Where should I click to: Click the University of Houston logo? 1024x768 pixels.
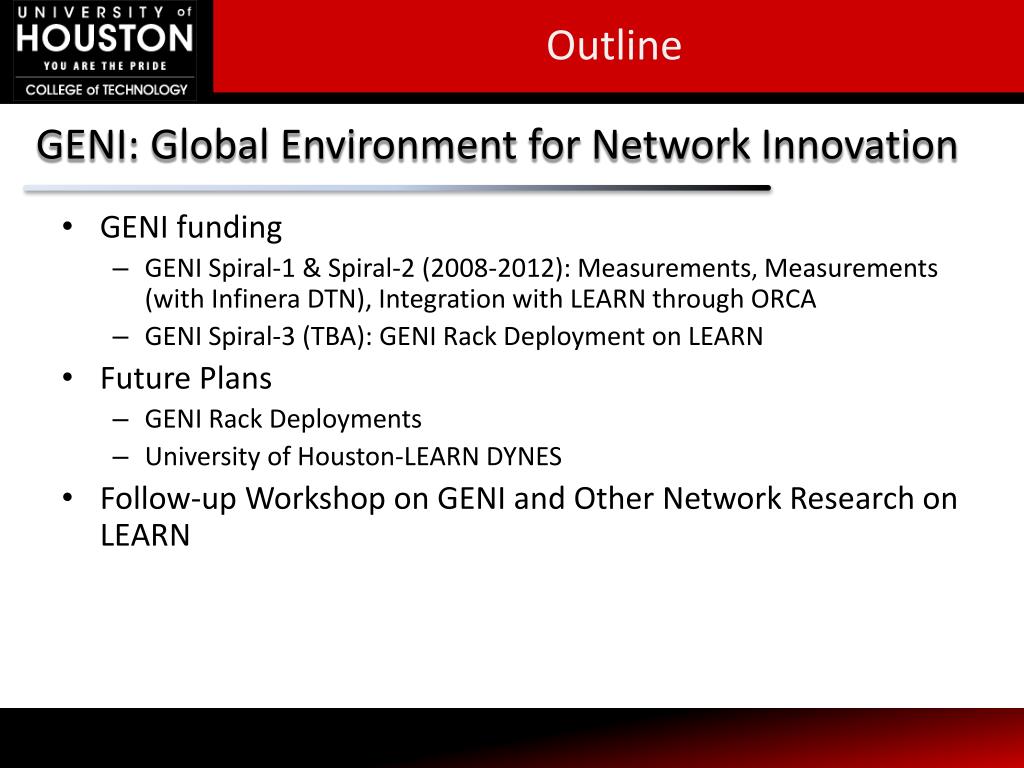point(106,51)
